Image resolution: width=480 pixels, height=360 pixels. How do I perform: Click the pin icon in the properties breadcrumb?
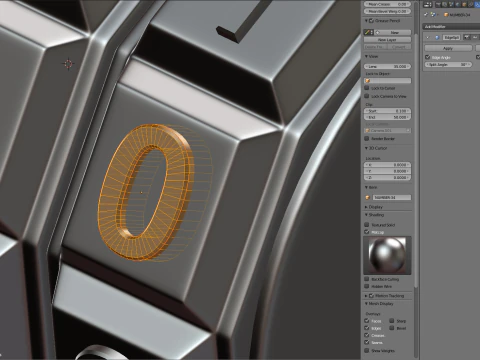(x=426, y=14)
